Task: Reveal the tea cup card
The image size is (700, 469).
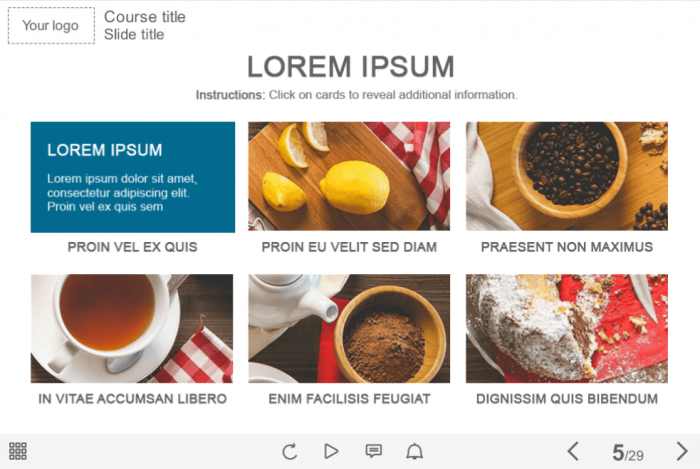Action: [x=132, y=328]
